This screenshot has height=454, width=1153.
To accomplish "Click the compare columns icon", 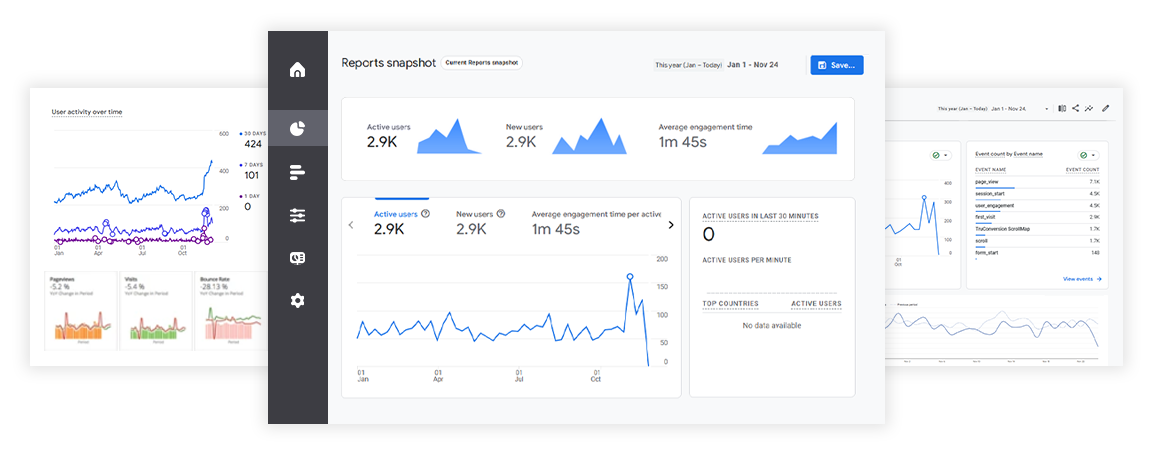I will click(x=1061, y=108).
